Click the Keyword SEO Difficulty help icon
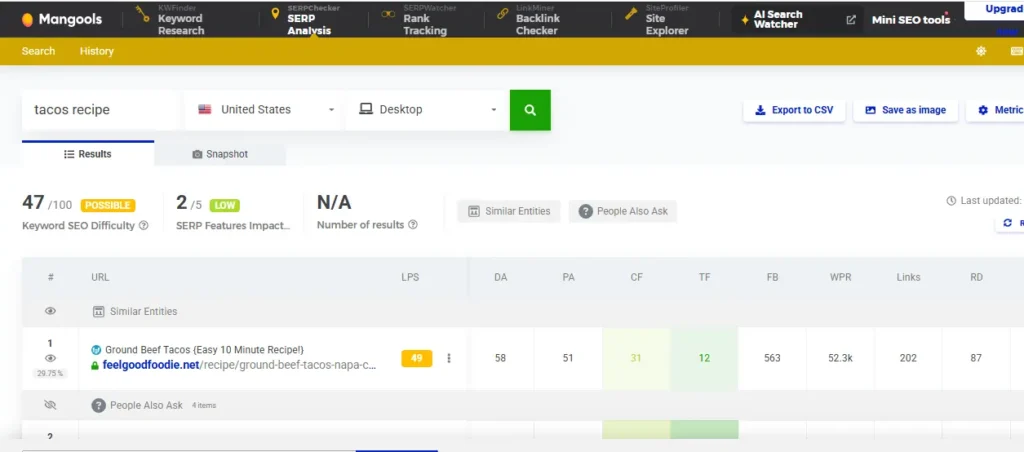Viewport: 1024px width, 452px height. pyautogui.click(x=144, y=225)
